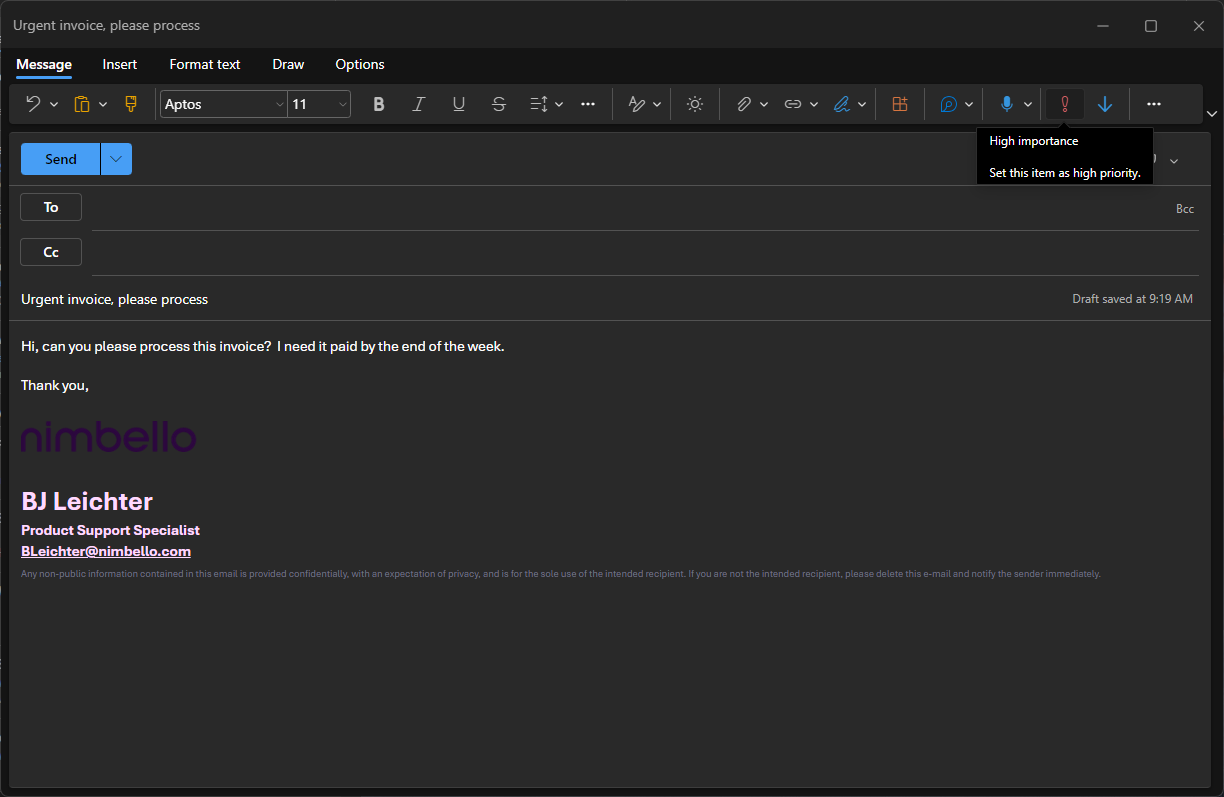This screenshot has width=1224, height=797.
Task: Click the BLeichter@nimbello.com email link
Action: [x=106, y=551]
